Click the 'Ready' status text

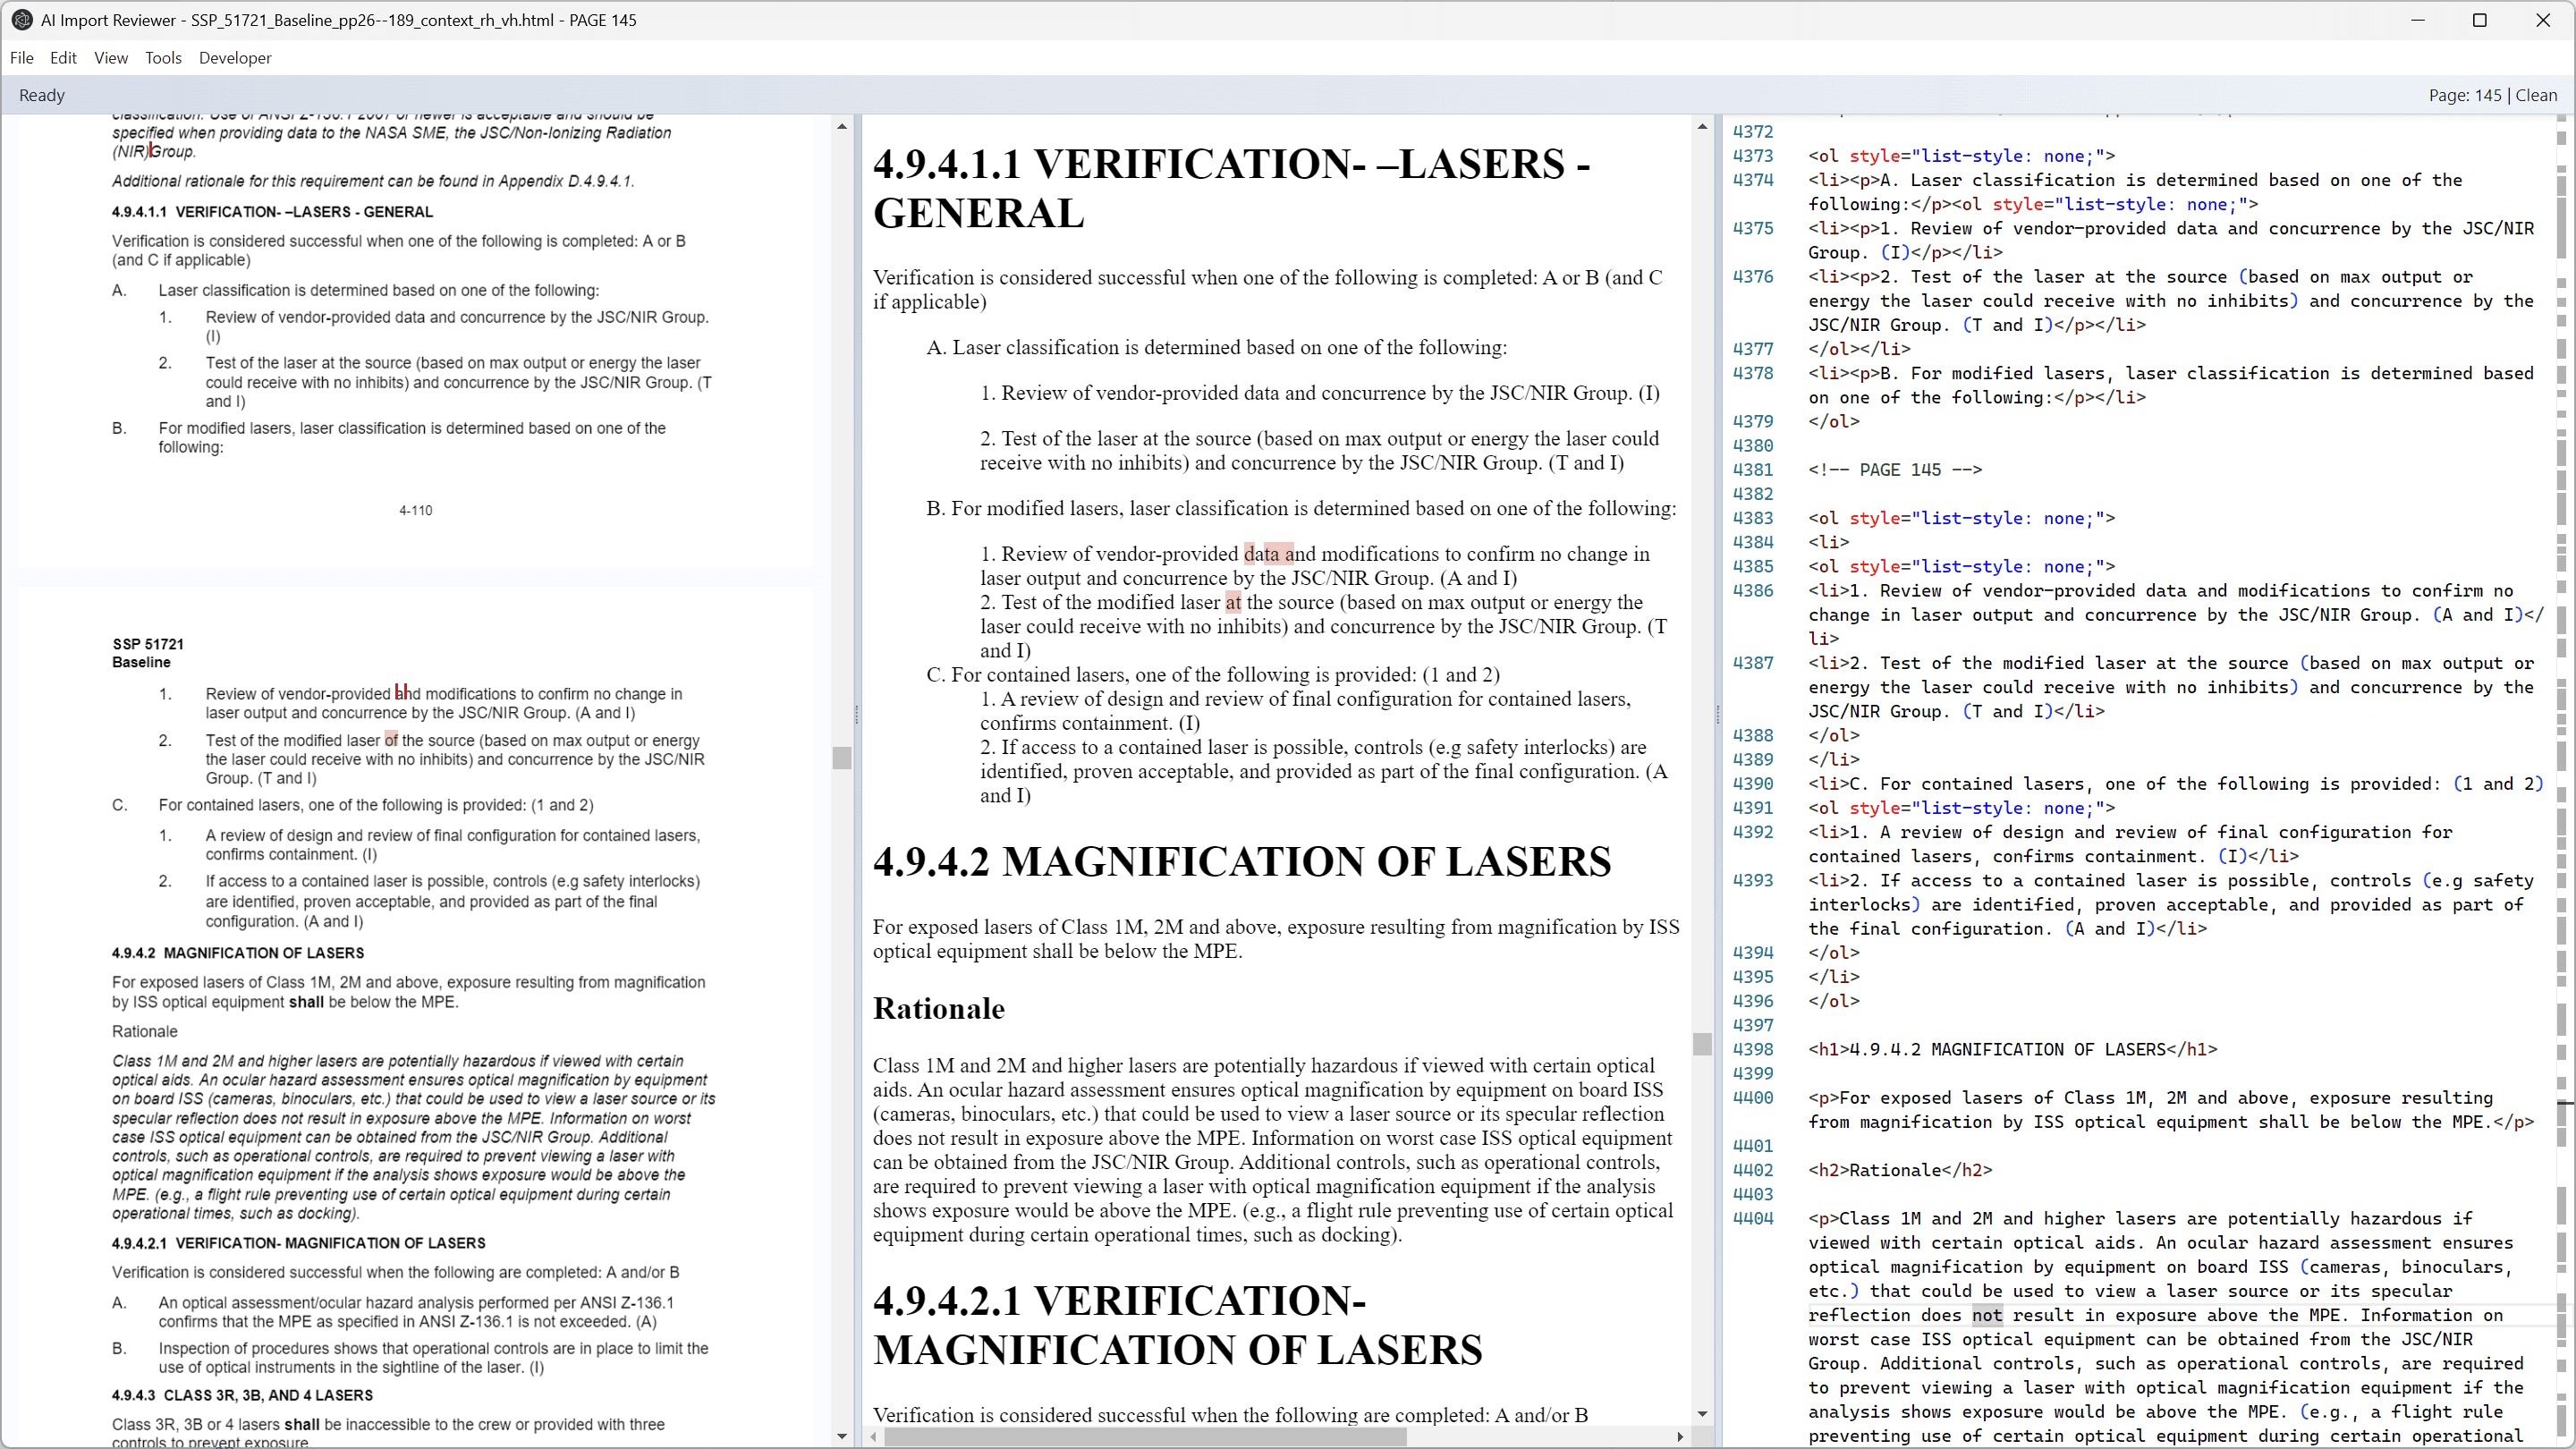click(x=42, y=95)
